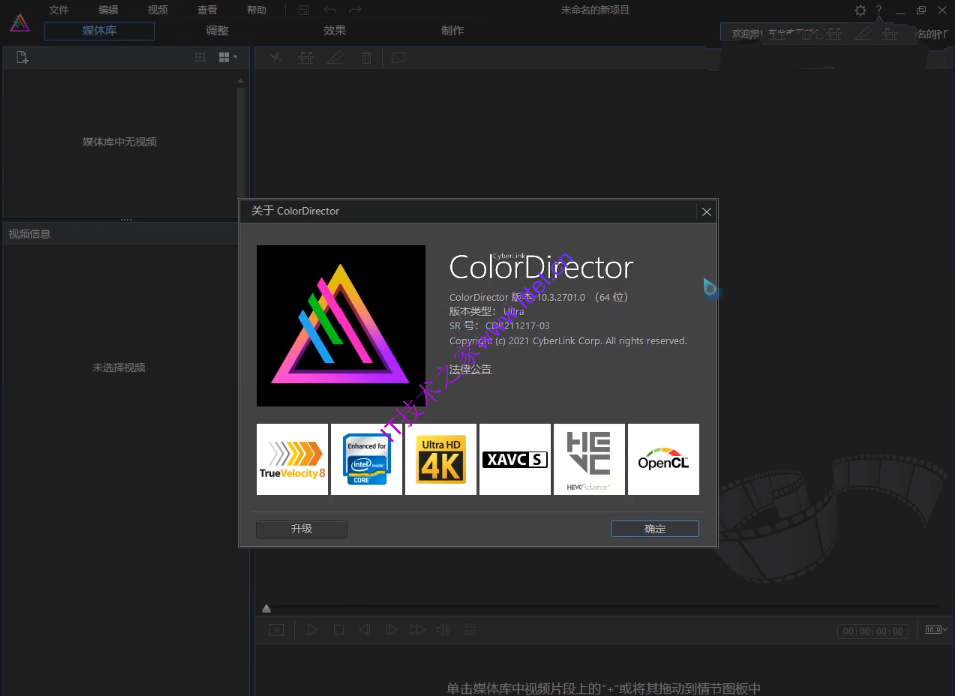The height and width of the screenshot is (696, 955).
Task: Close the 关于 ColorDirector dialog with X
Action: pyautogui.click(x=707, y=212)
